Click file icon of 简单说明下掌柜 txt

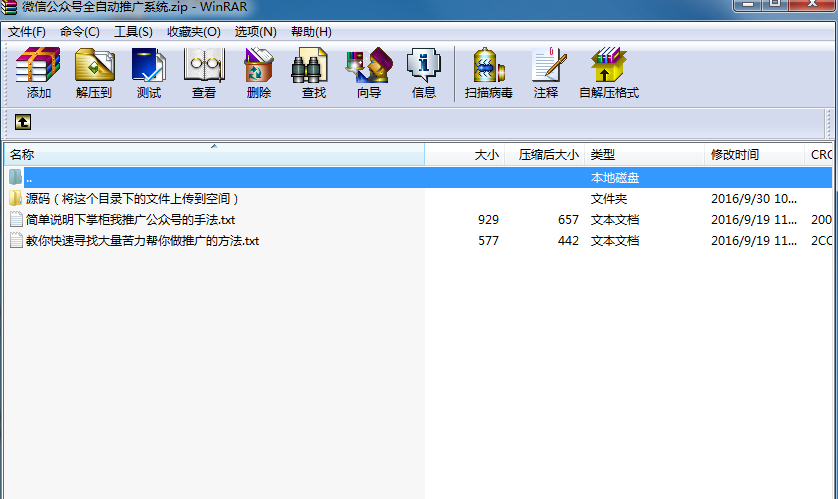[16, 220]
